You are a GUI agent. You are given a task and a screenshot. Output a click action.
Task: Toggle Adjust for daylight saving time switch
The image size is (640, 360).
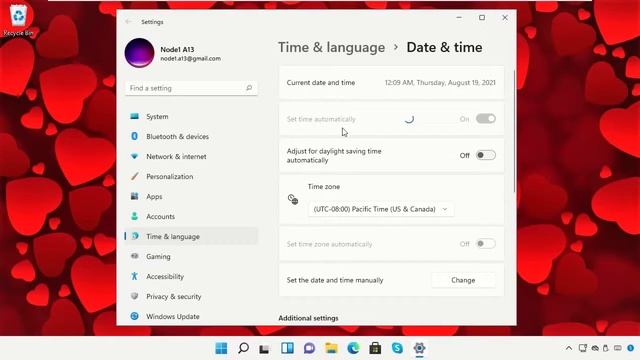486,155
